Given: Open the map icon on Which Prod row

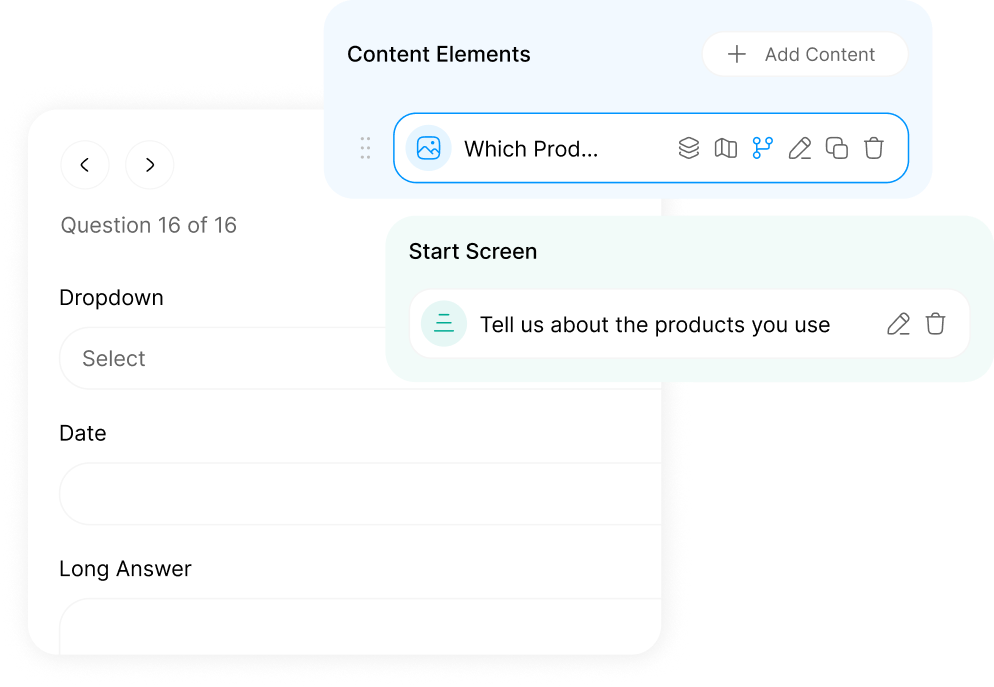Looking at the screenshot, I should [x=725, y=148].
